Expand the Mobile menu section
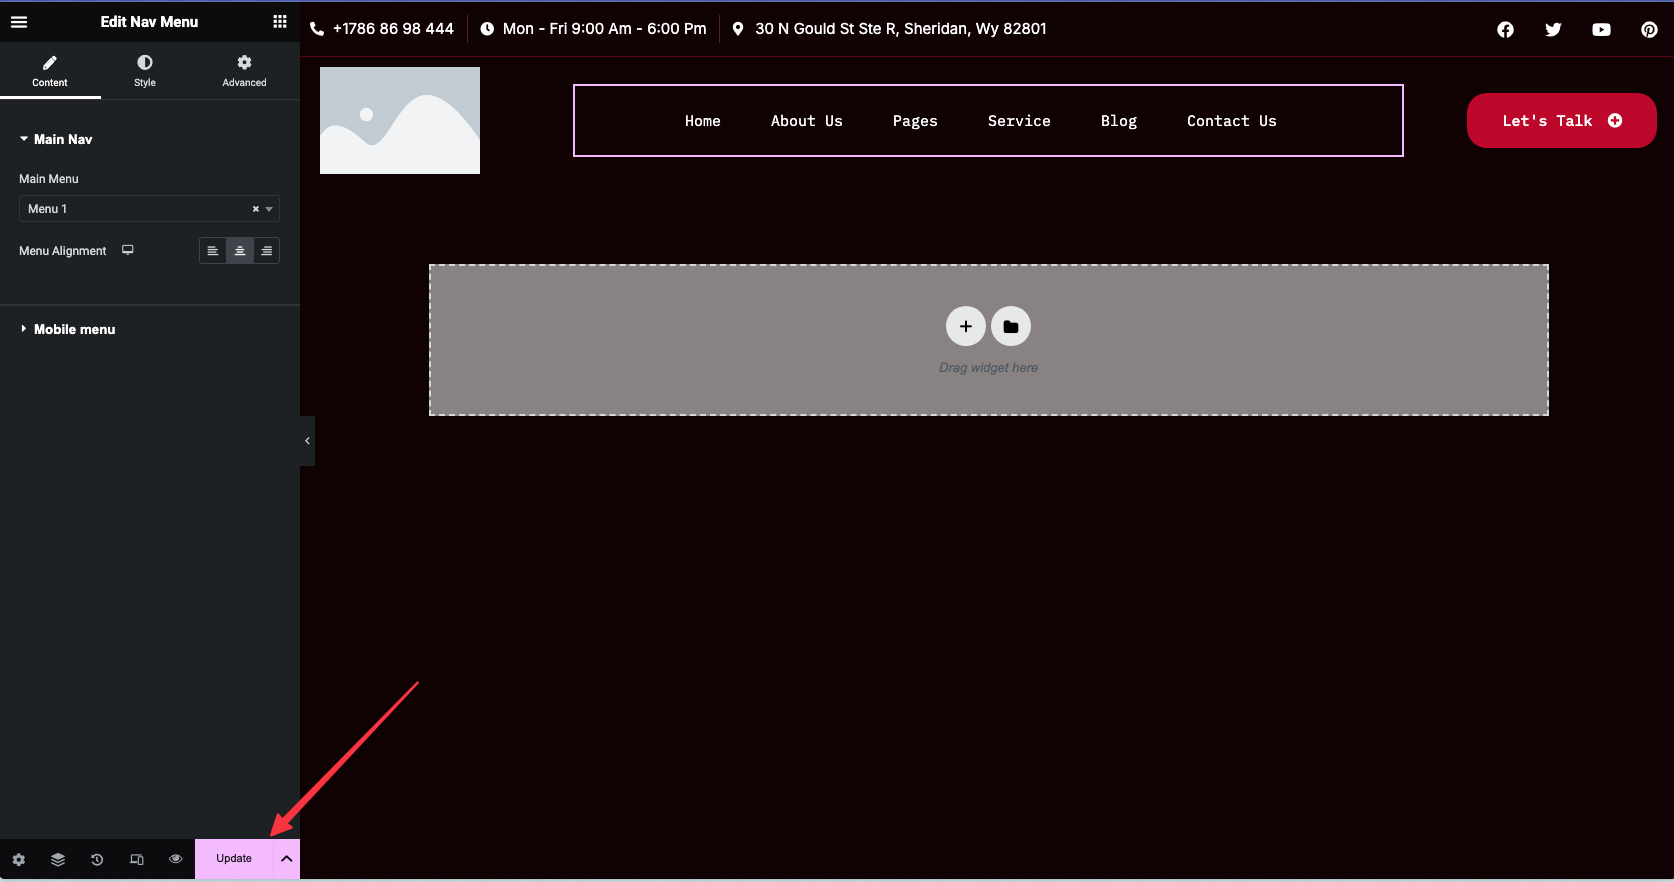 74,329
